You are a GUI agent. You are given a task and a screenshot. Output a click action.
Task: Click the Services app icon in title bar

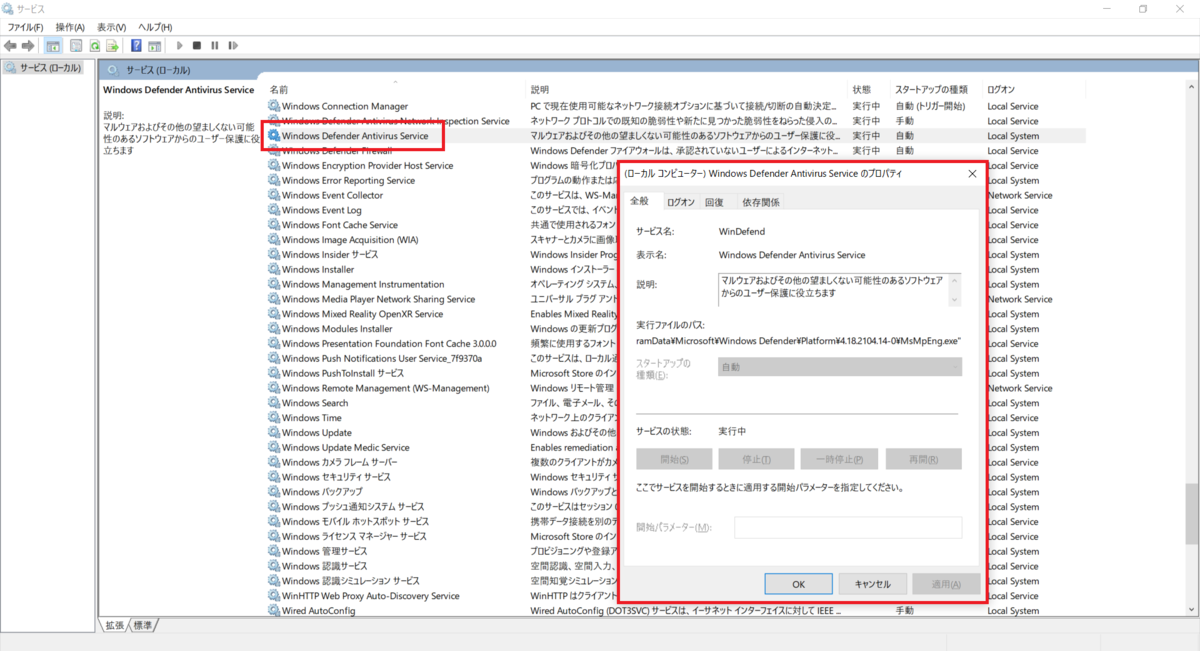[x=8, y=8]
